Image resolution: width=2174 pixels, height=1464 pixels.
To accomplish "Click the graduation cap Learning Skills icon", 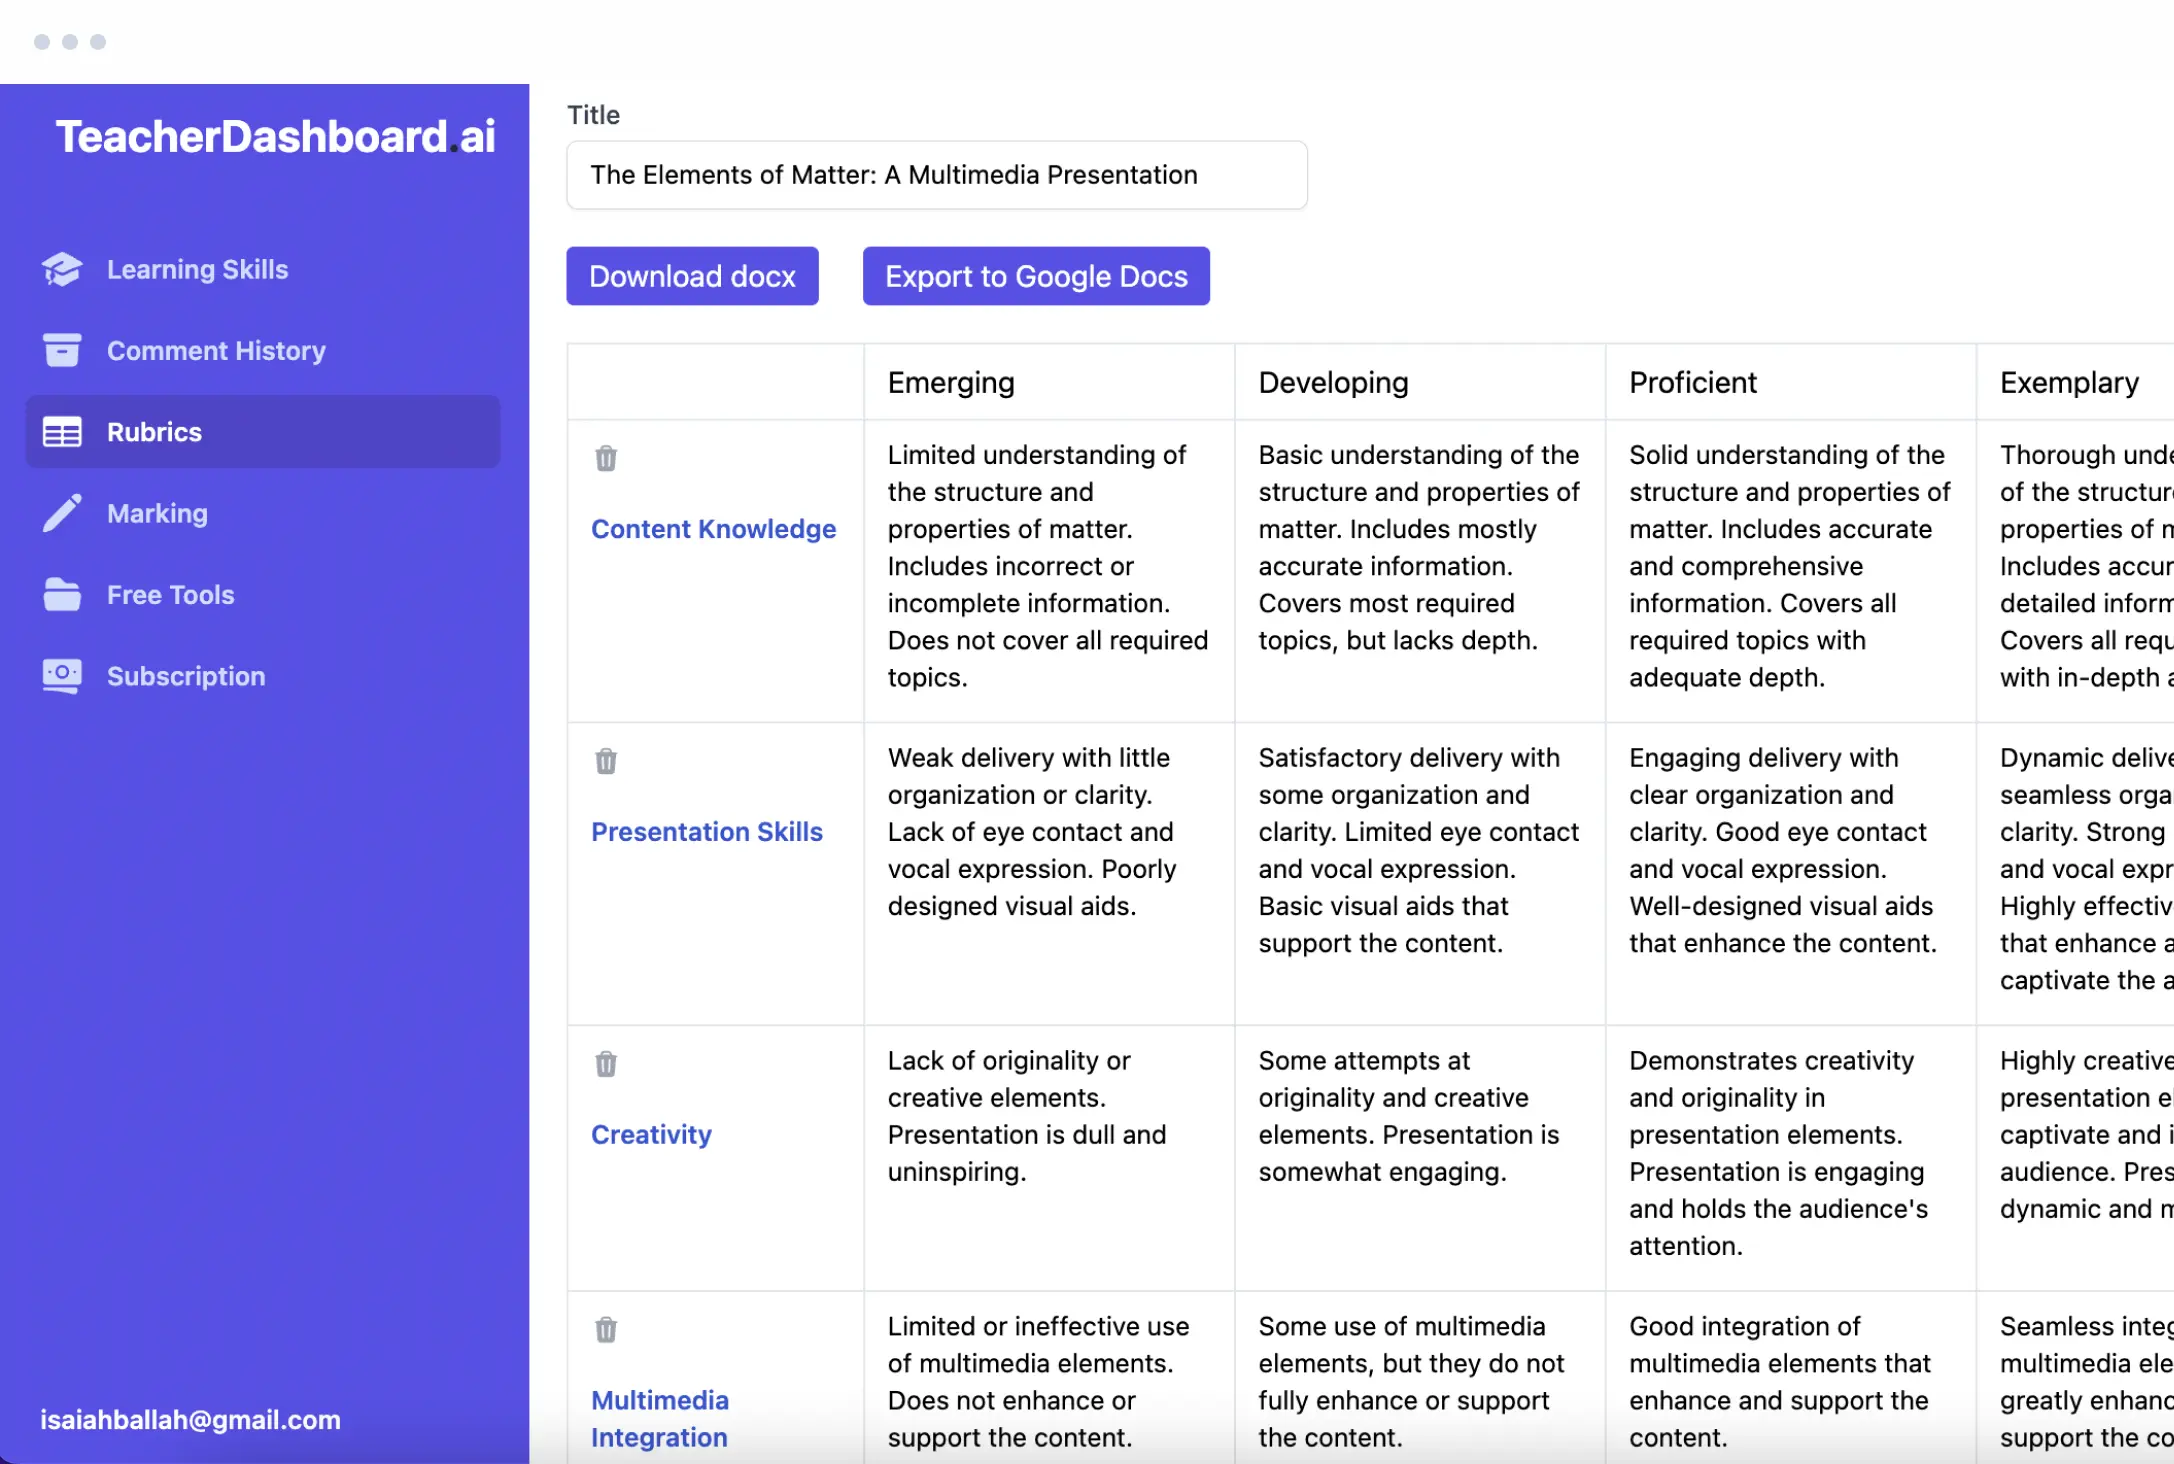I will (x=62, y=269).
